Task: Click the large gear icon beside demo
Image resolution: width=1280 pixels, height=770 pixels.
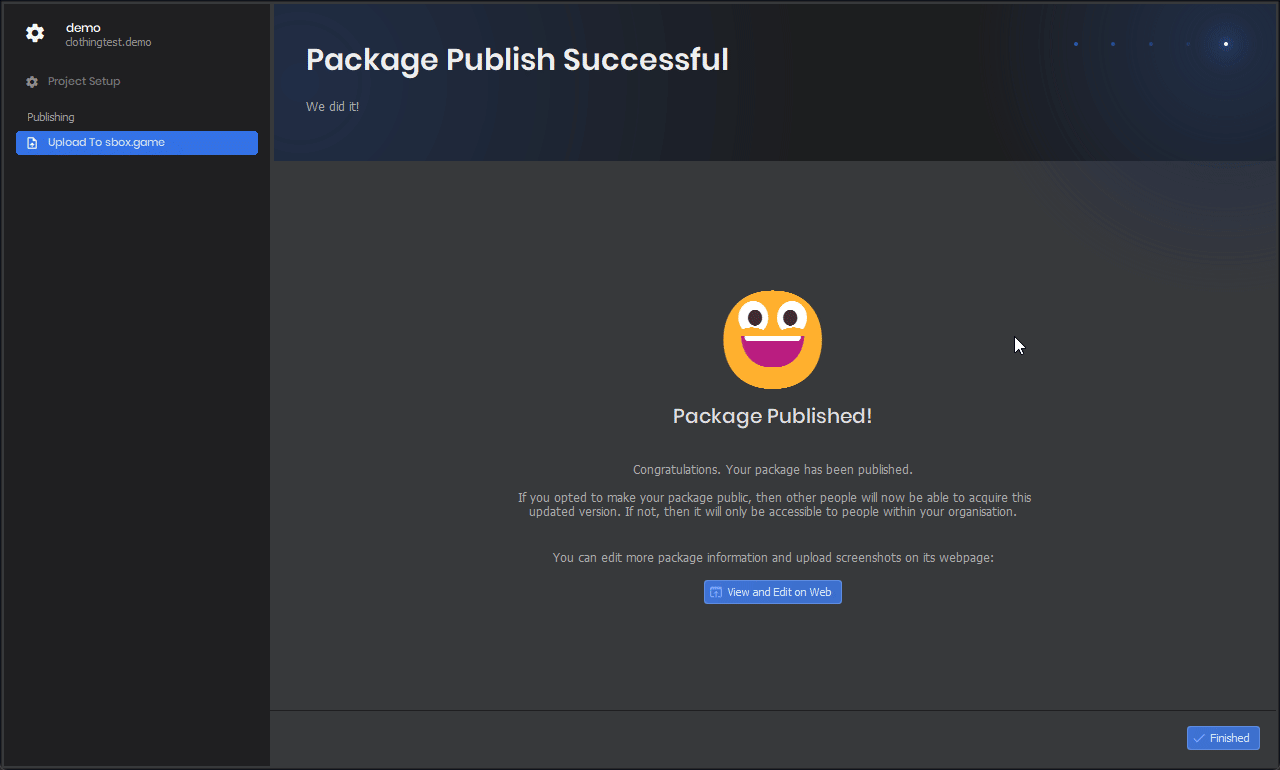Action: click(x=35, y=33)
